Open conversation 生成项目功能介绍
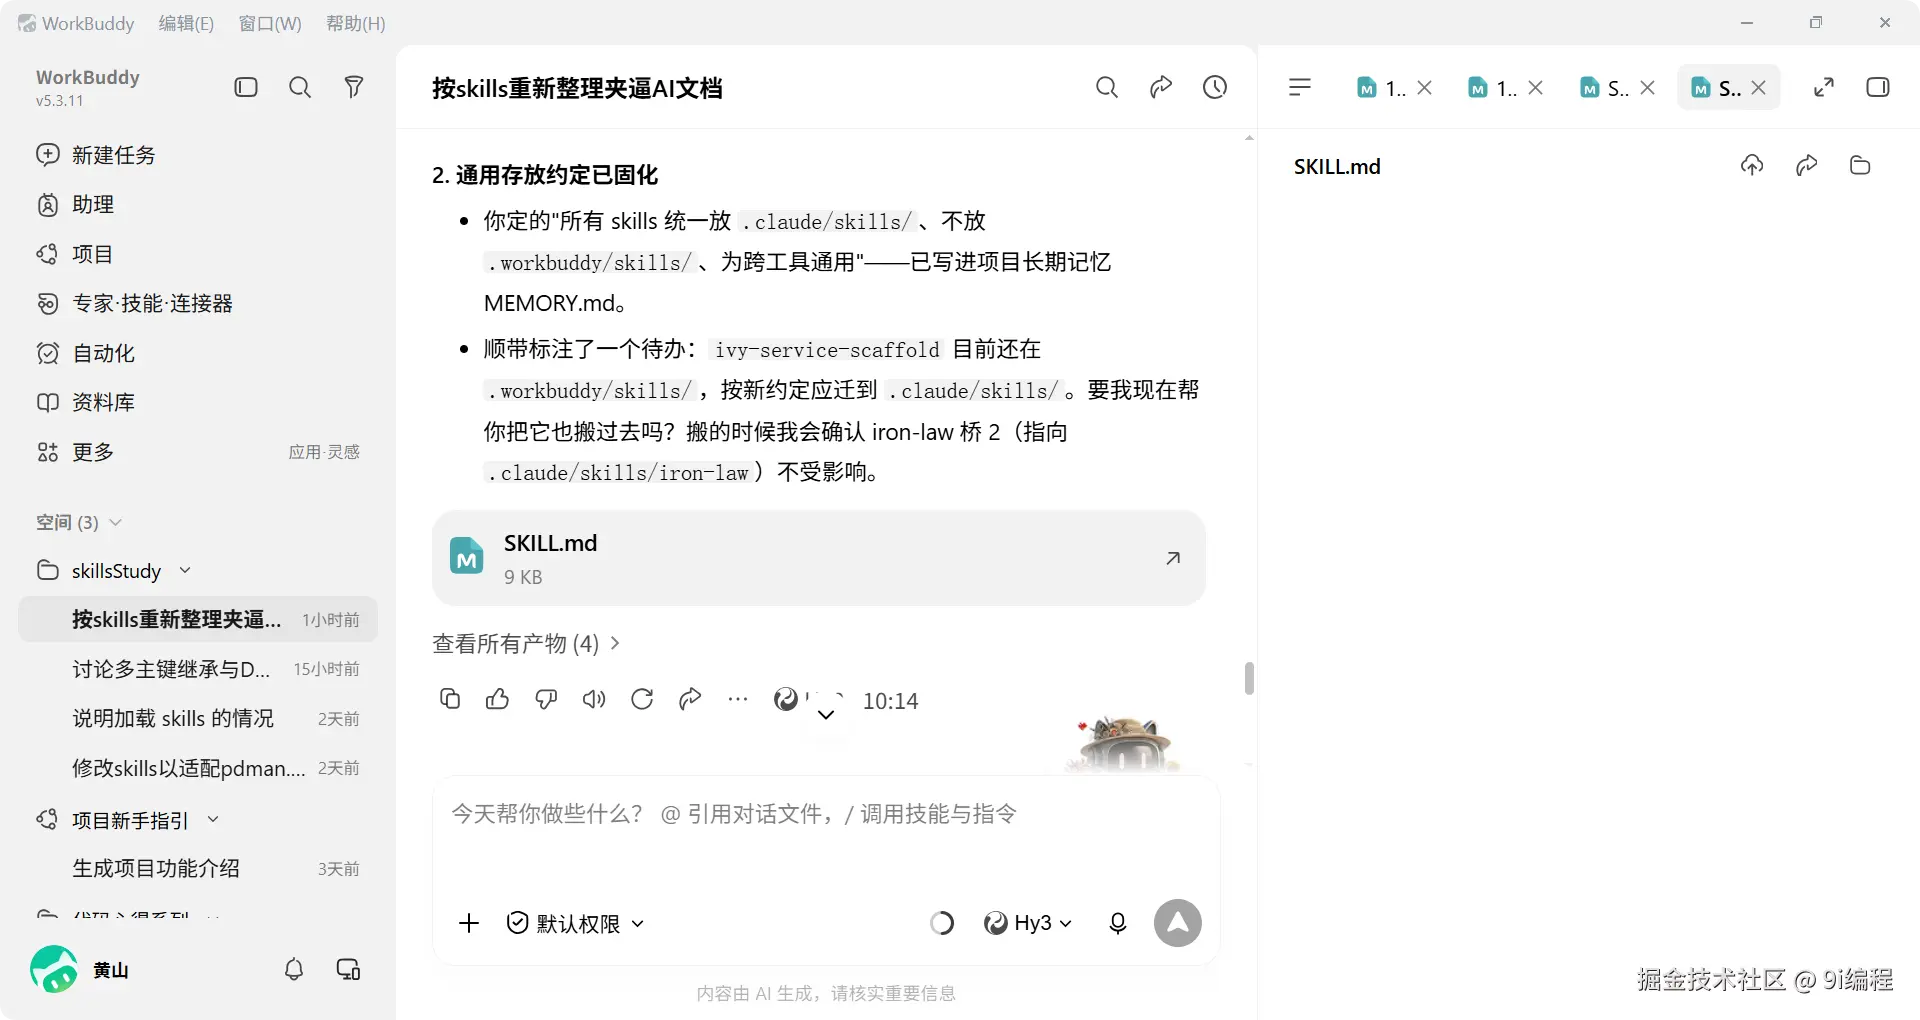Screen dimensions: 1920x1020 [198, 869]
